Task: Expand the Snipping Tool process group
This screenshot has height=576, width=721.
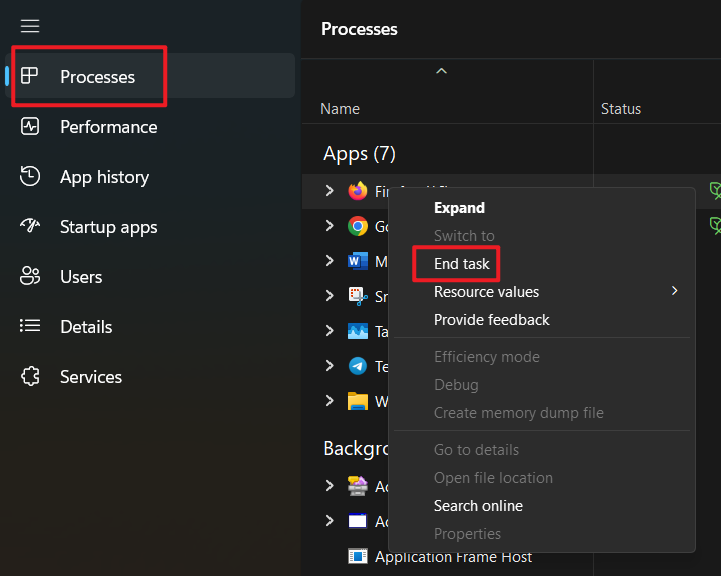Action: coord(329,296)
